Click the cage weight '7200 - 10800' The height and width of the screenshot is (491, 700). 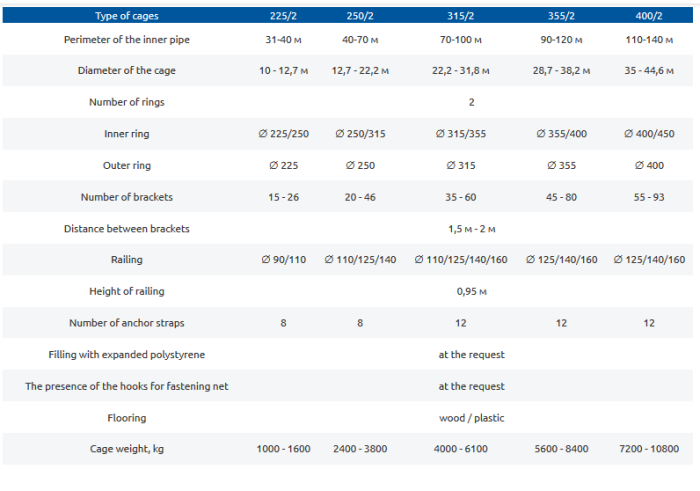pyautogui.click(x=649, y=449)
